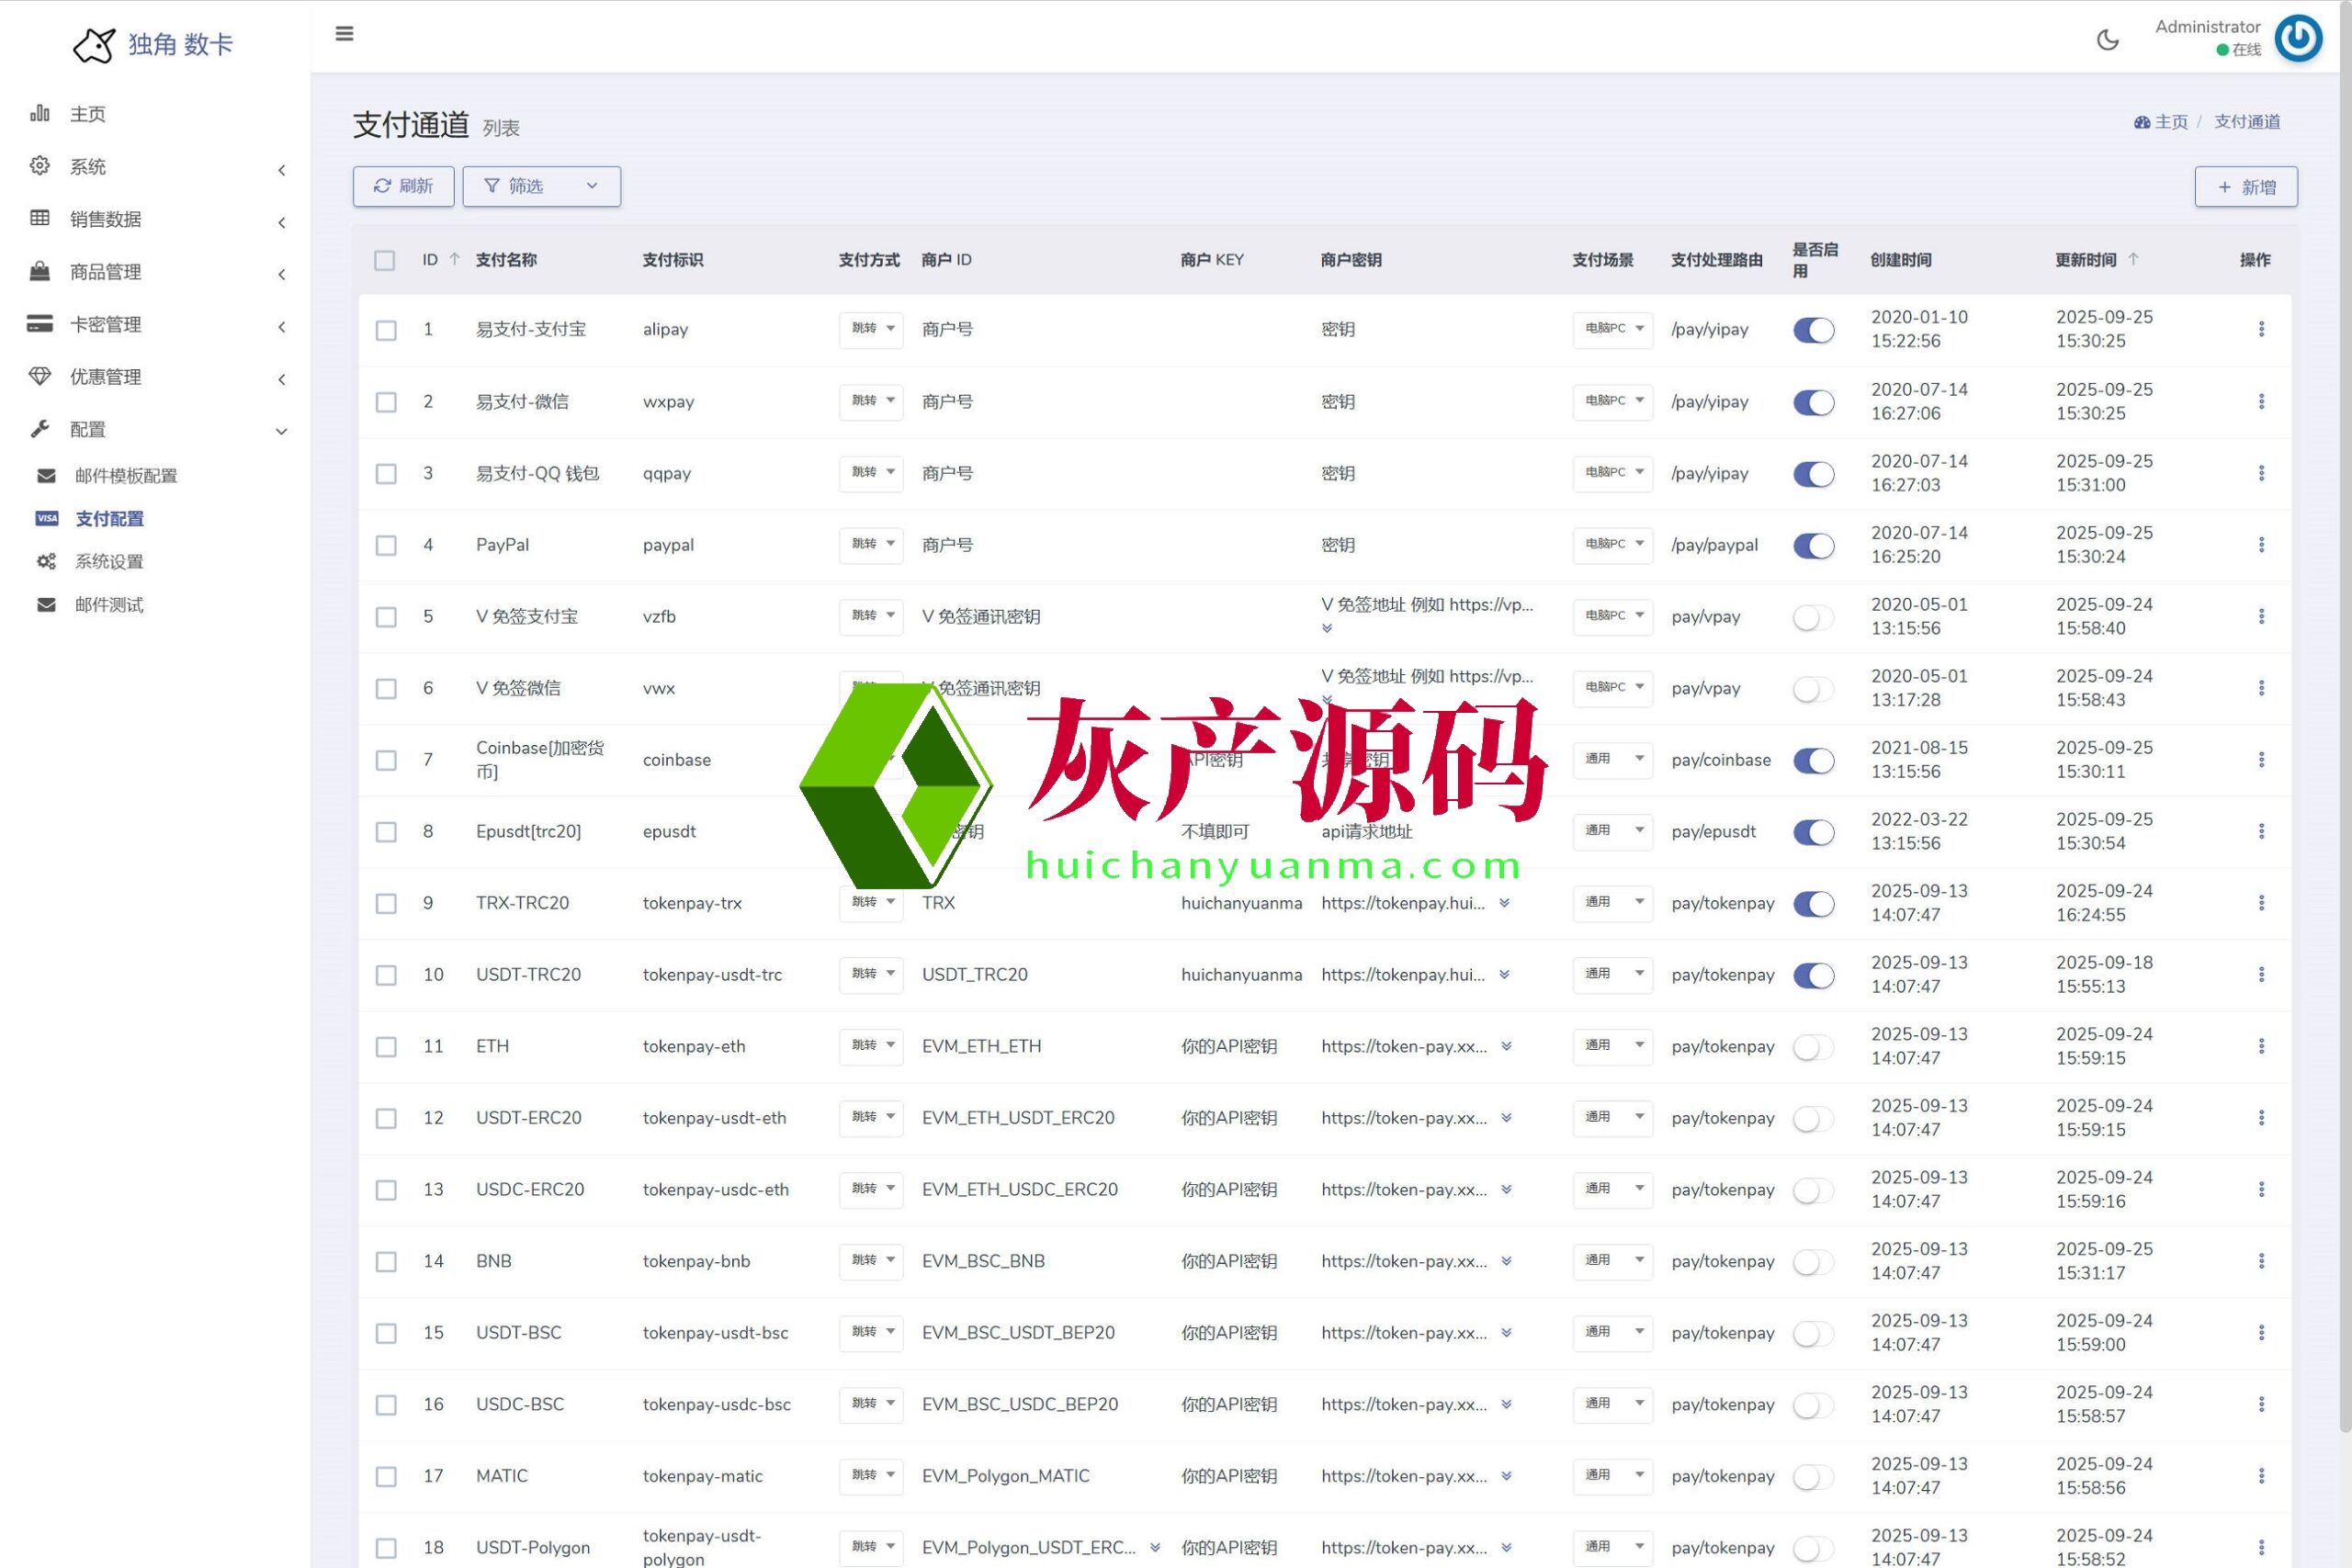
Task: Enable the V免签支付宝 switch
Action: [x=1813, y=617]
